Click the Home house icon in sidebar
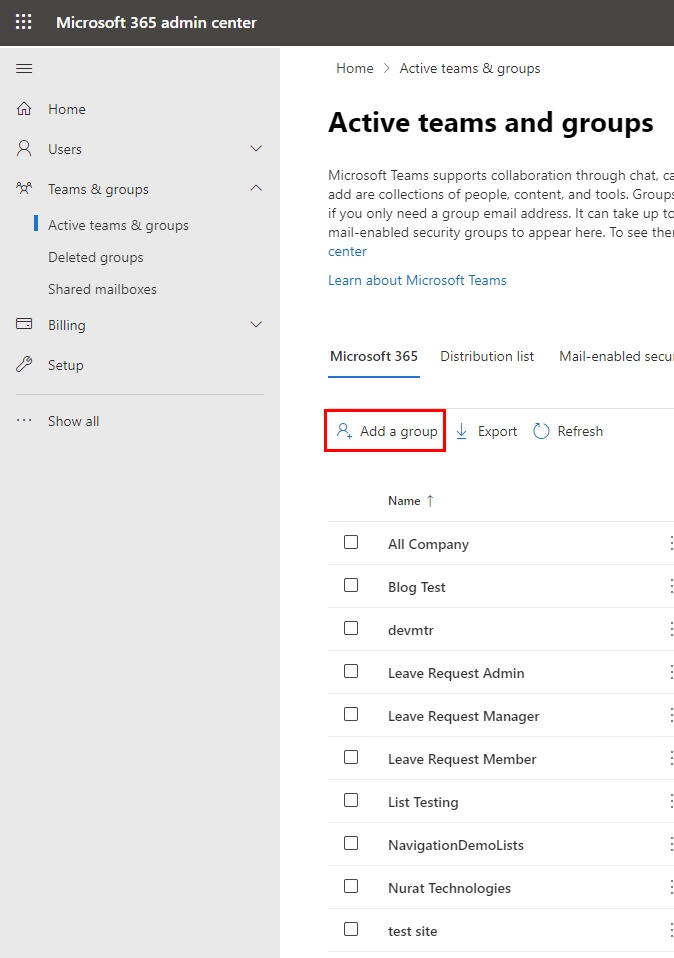Image resolution: width=674 pixels, height=958 pixels. click(24, 109)
